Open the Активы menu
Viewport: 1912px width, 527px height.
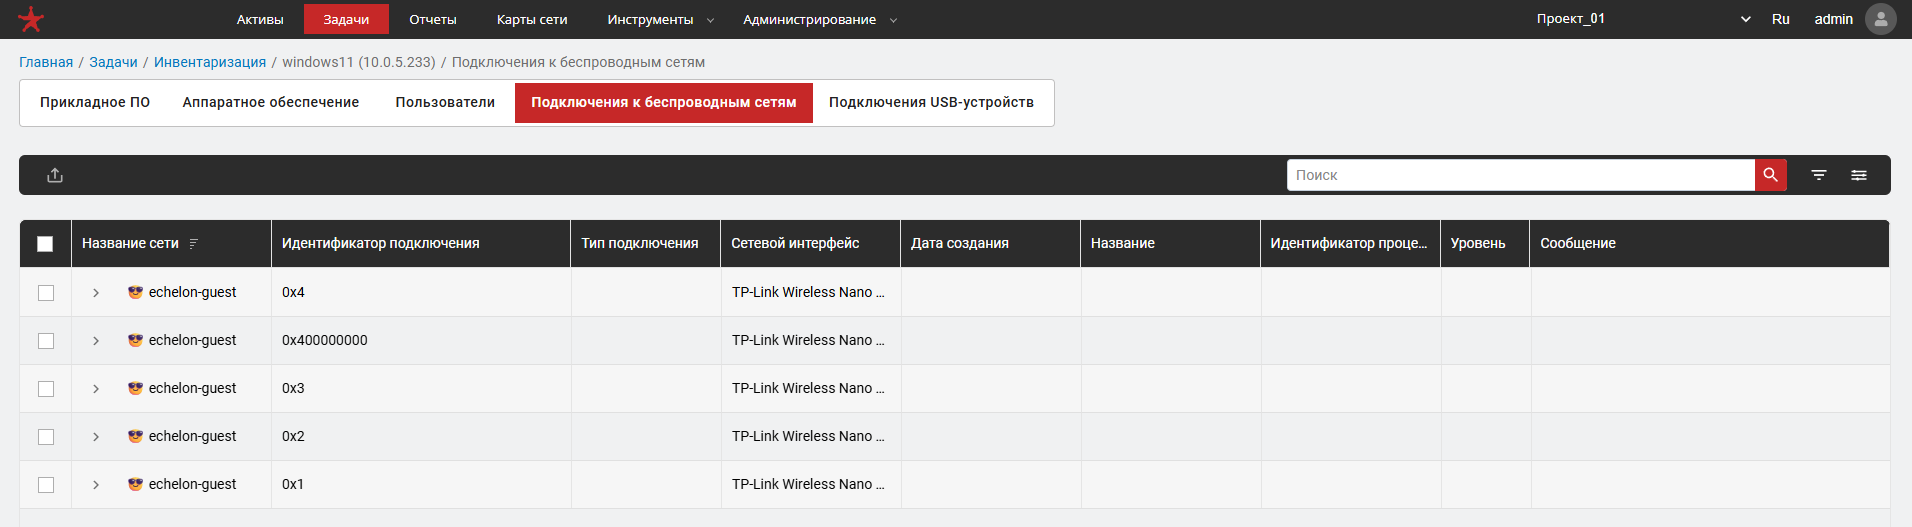coord(260,19)
